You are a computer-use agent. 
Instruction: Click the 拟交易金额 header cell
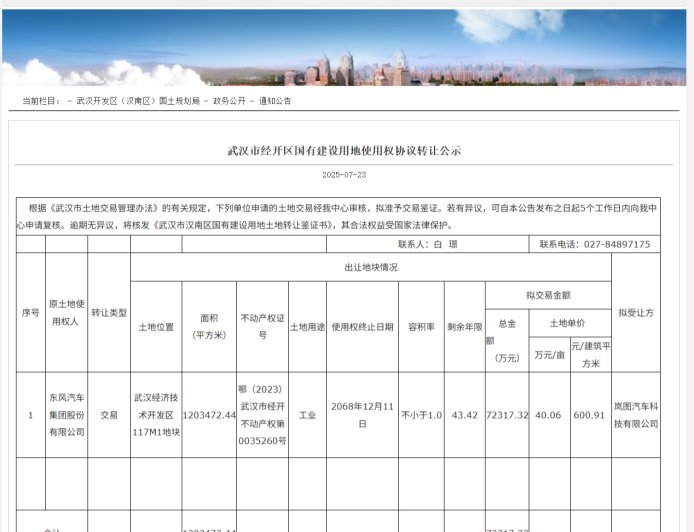[548, 295]
